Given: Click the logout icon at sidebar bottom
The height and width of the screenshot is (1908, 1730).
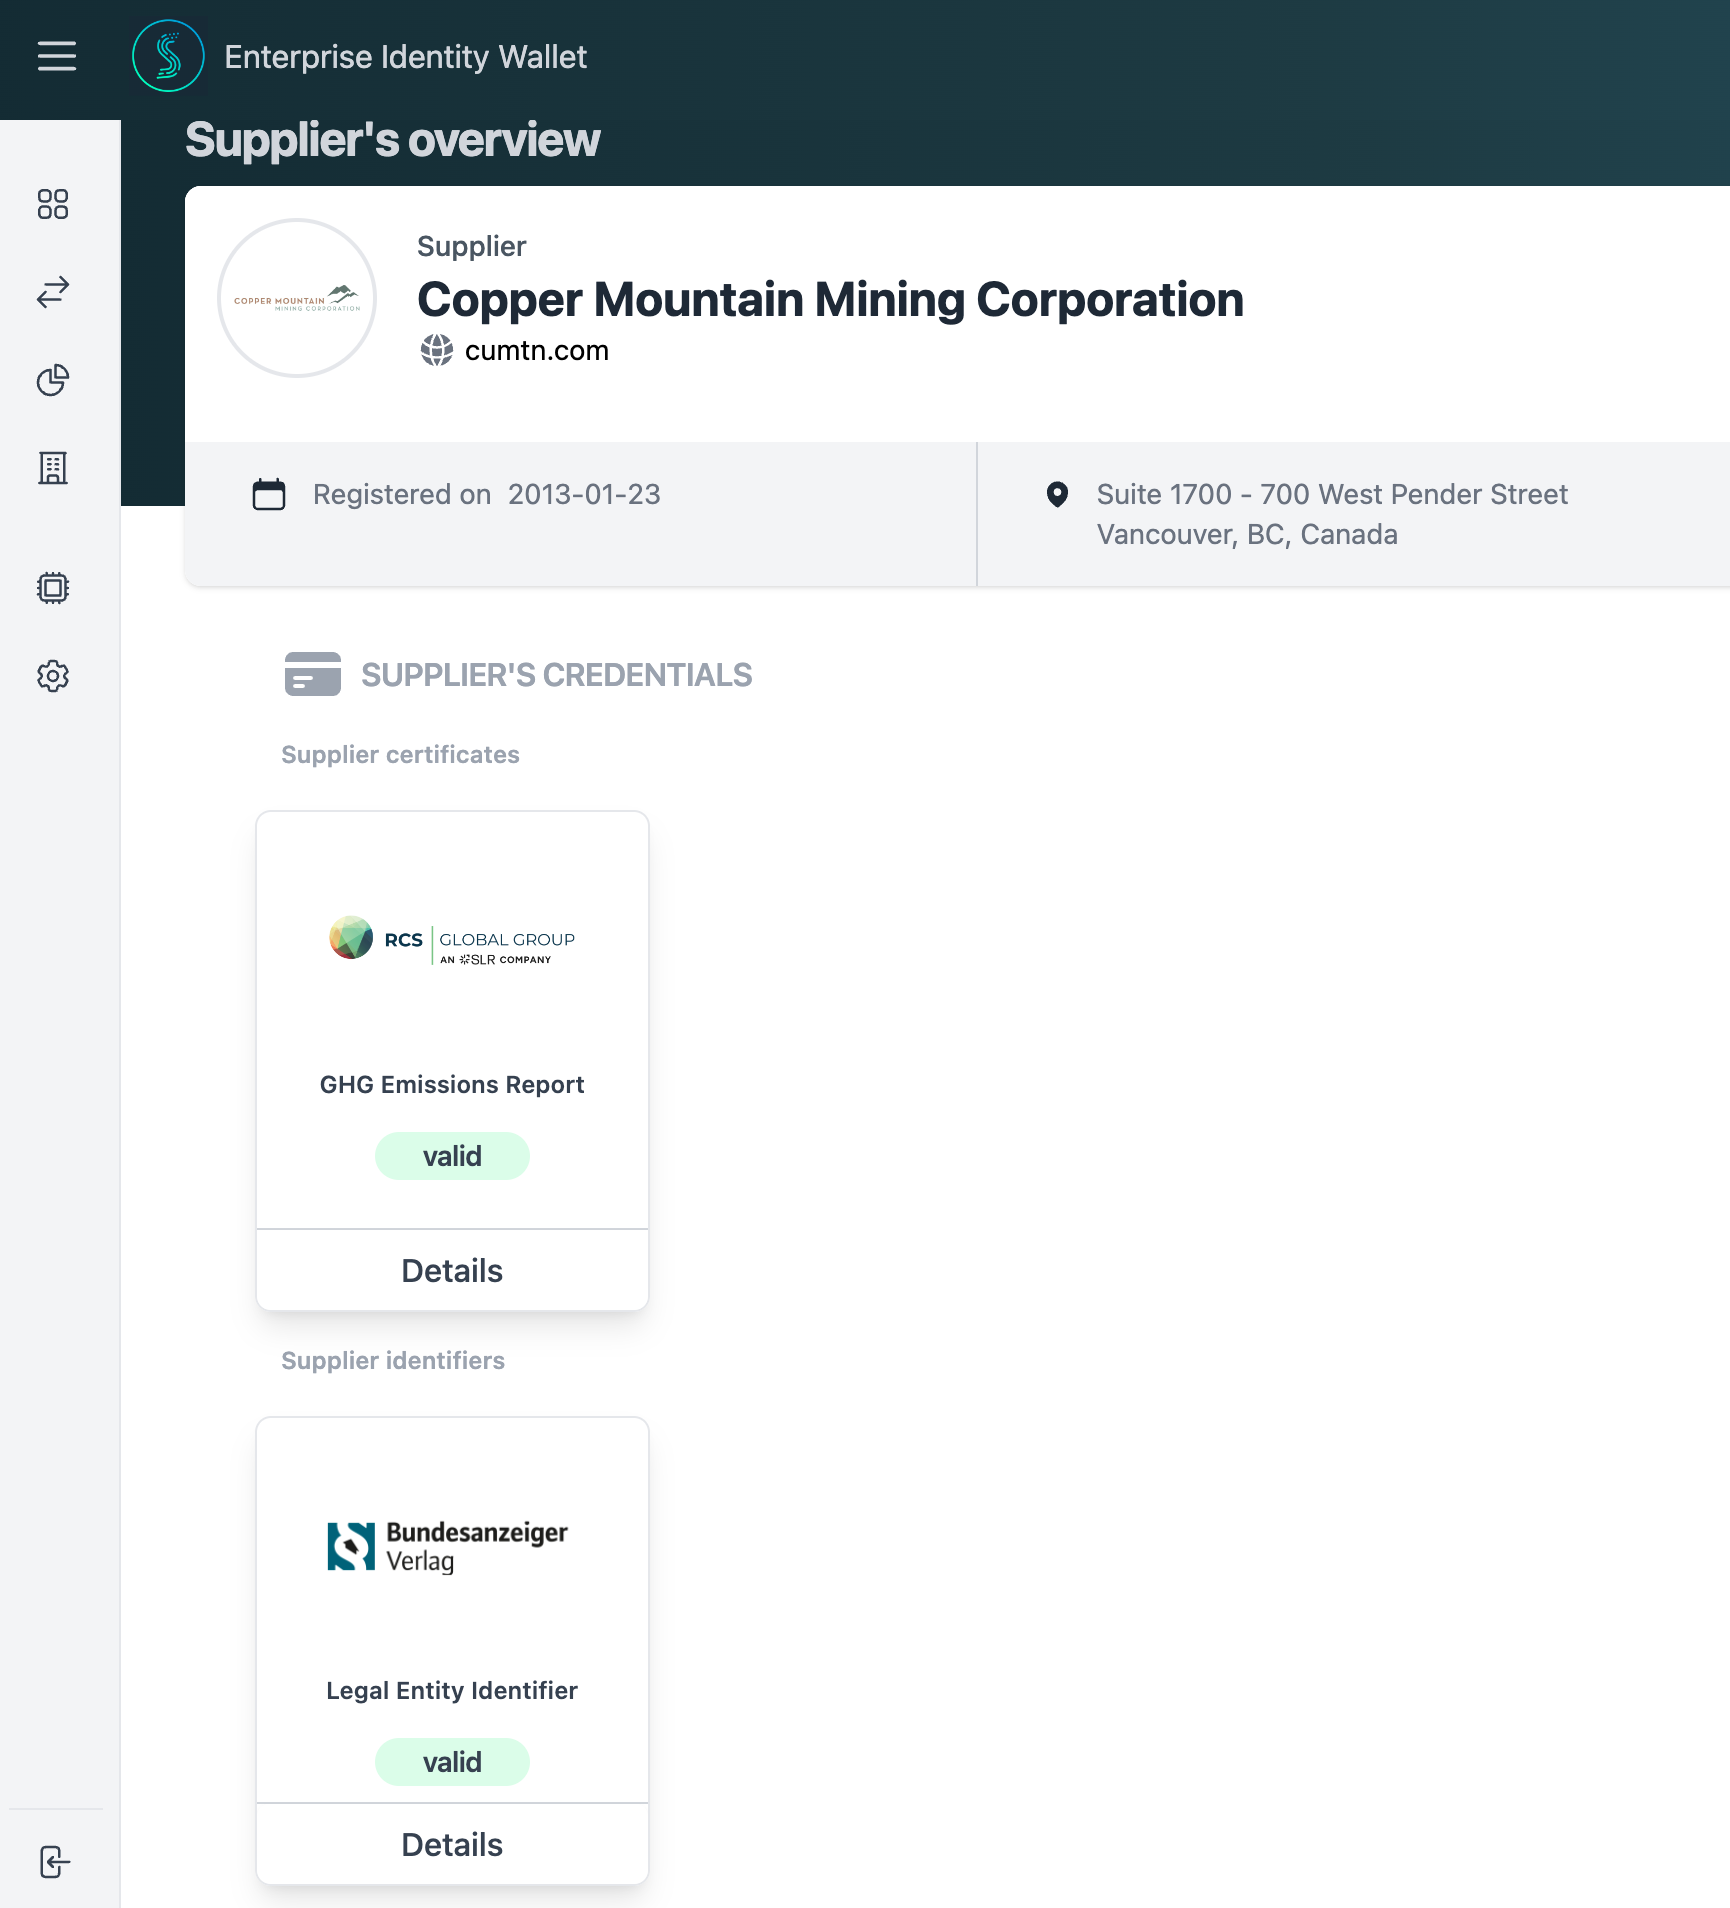Looking at the screenshot, I should [55, 1861].
